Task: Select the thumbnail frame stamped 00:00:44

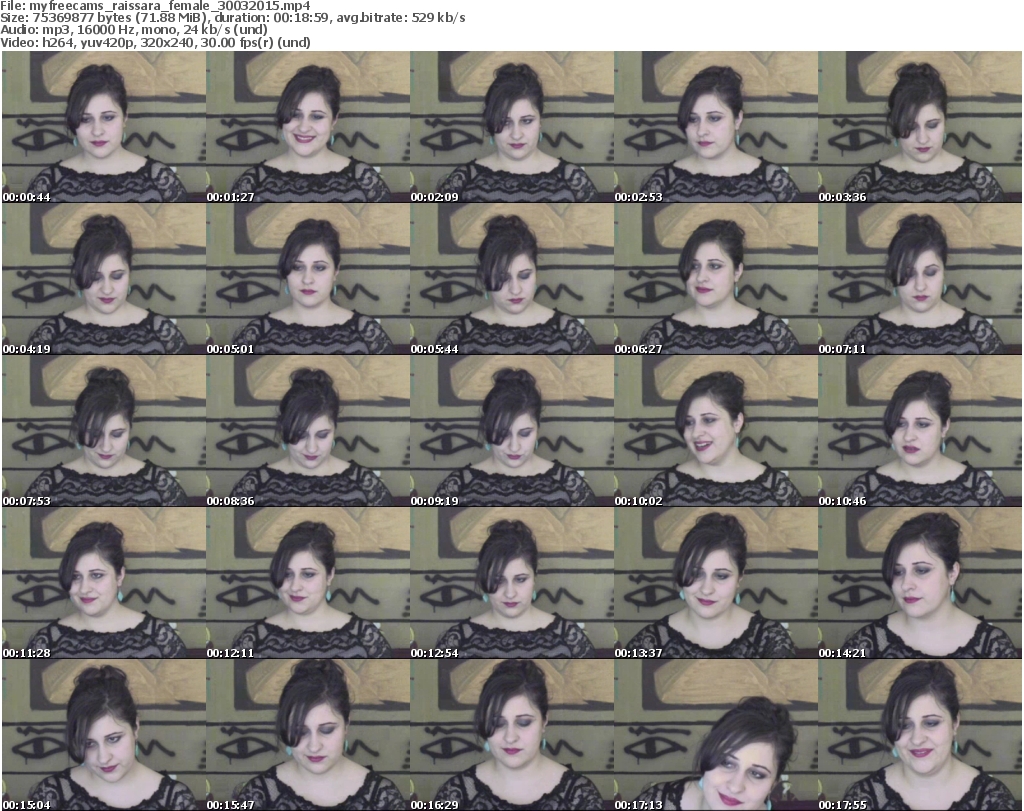Action: 104,127
